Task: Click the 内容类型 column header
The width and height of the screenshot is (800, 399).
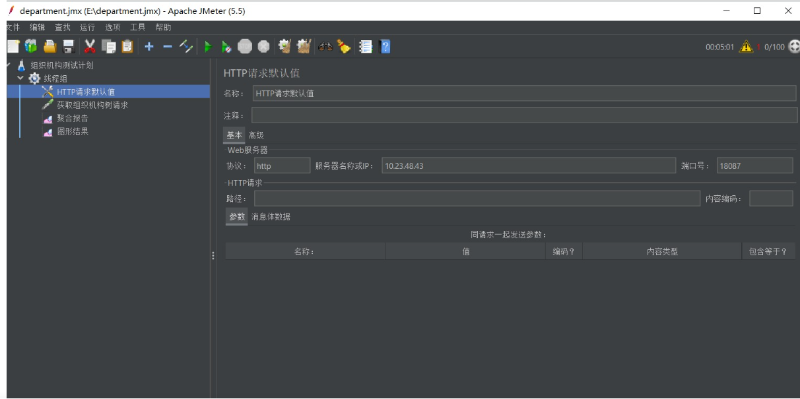Action: point(662,251)
